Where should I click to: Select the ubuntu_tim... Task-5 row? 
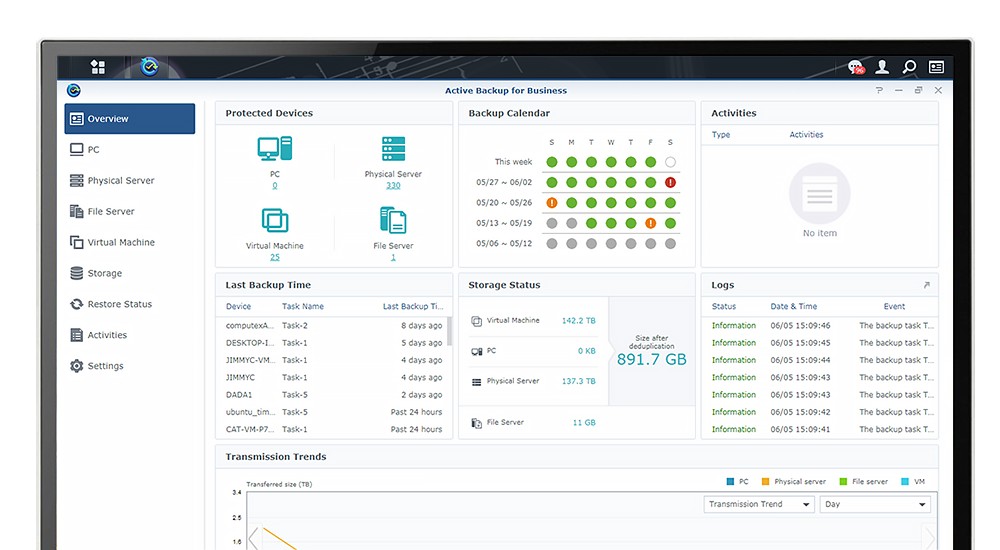pos(334,412)
